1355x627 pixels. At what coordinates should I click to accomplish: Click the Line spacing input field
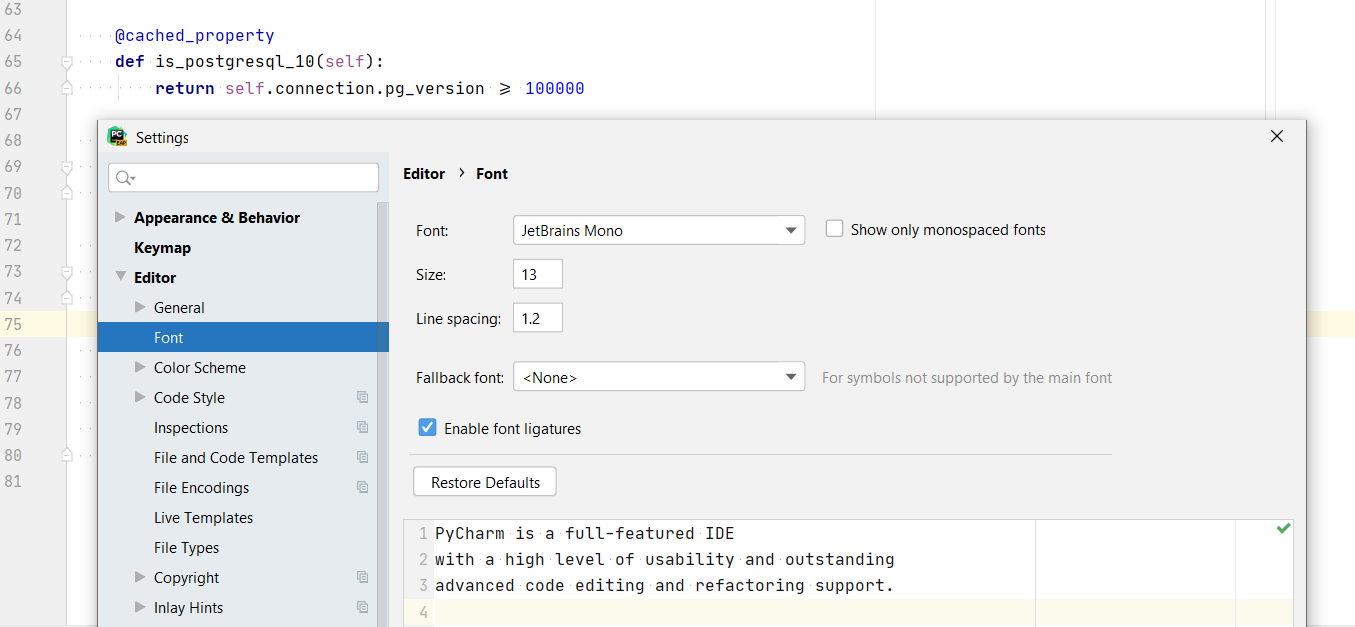pyautogui.click(x=538, y=318)
